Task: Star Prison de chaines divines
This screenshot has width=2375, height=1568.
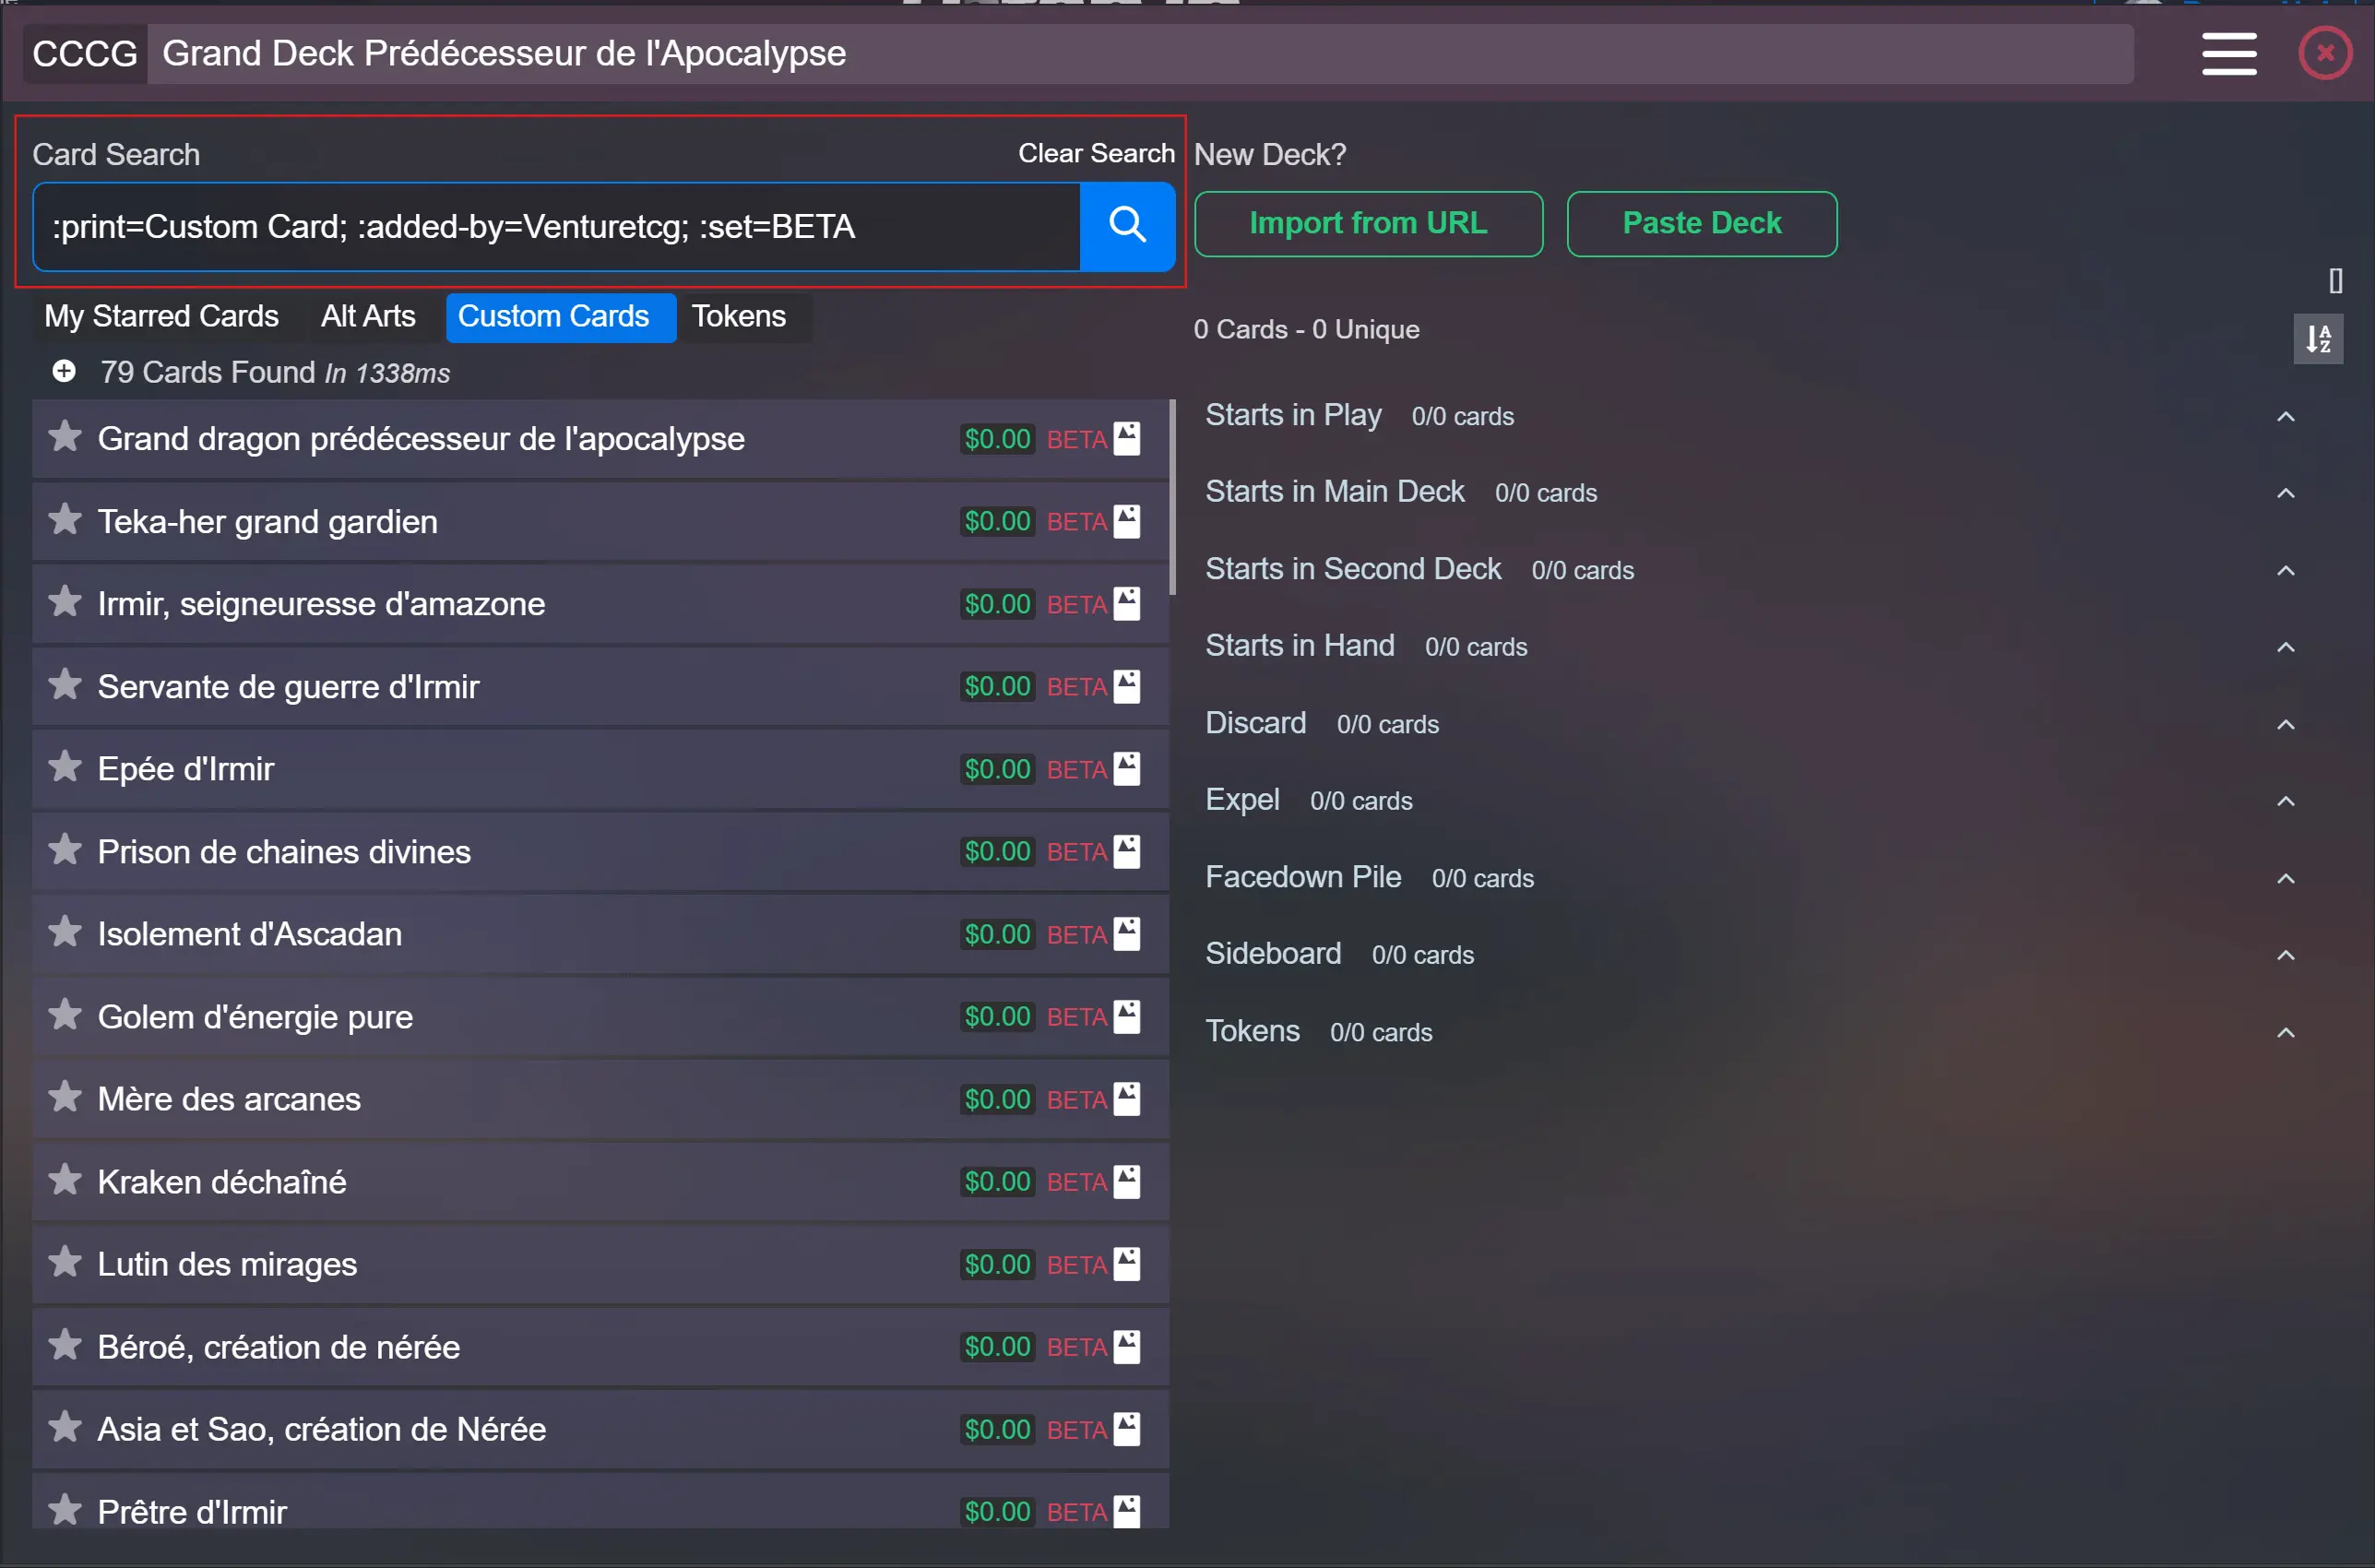Action: click(x=65, y=850)
